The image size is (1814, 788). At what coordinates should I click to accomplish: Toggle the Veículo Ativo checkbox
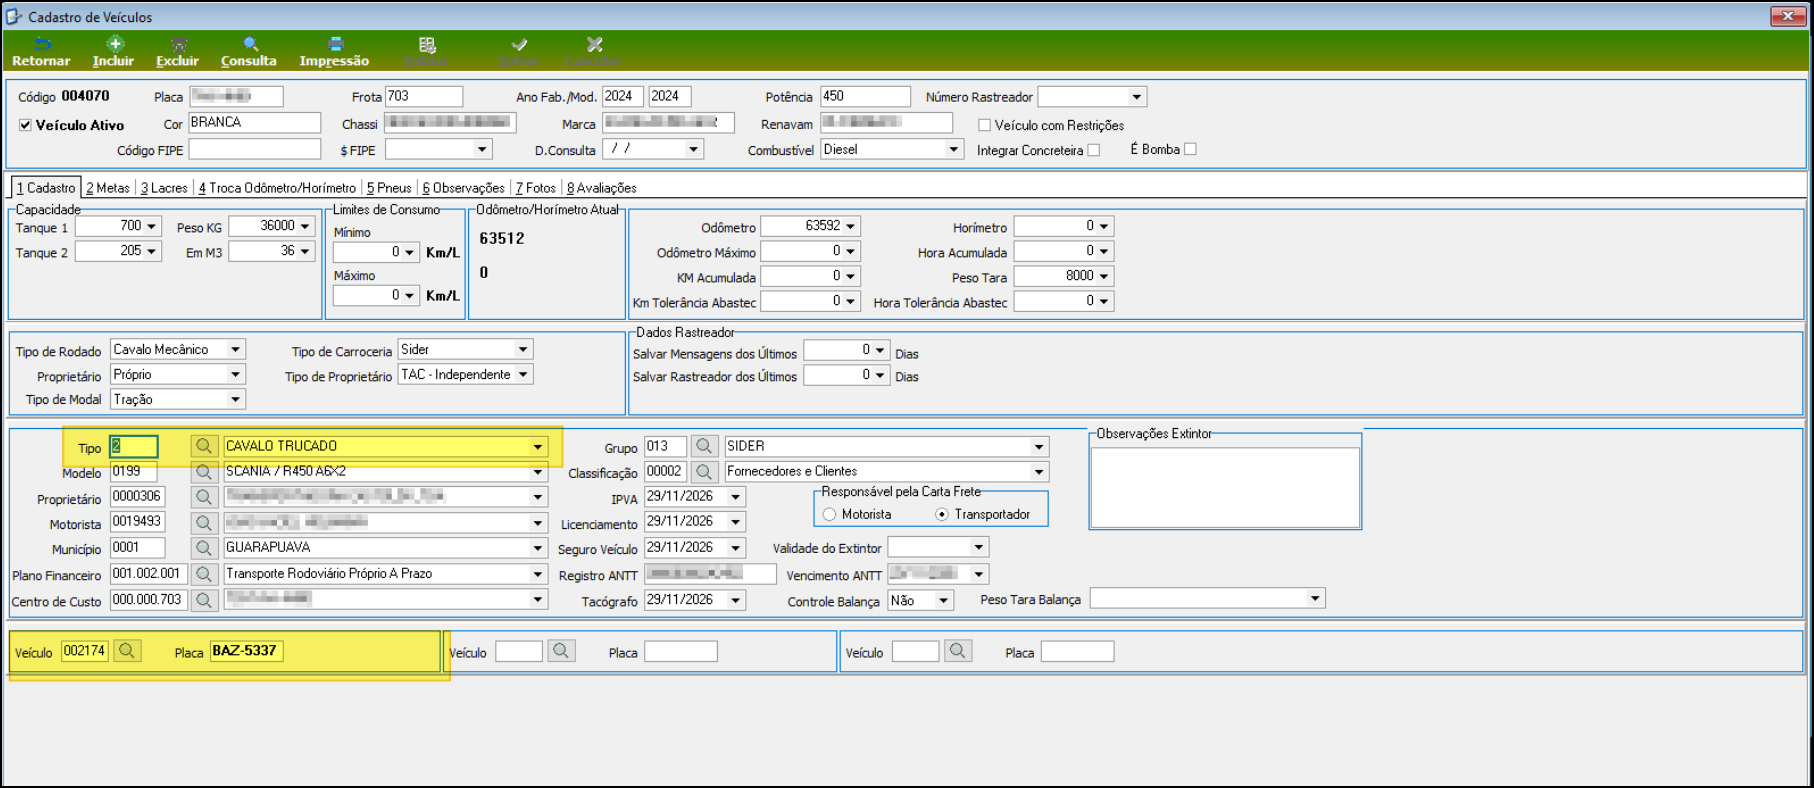[x=25, y=125]
